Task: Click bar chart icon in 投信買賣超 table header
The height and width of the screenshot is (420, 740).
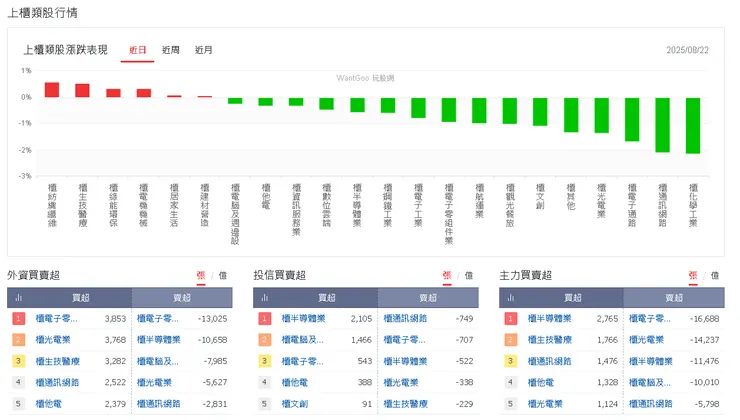Action: [x=265, y=298]
